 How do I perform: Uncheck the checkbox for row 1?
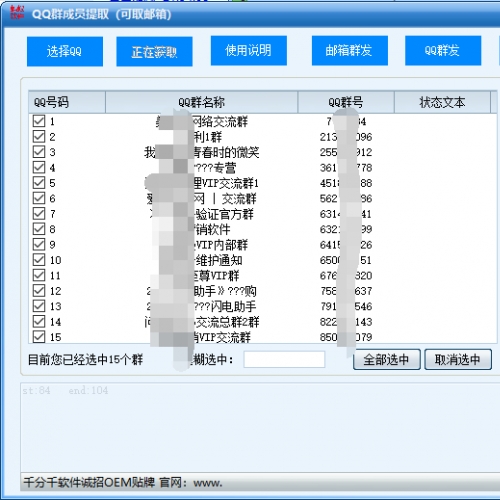point(39,121)
